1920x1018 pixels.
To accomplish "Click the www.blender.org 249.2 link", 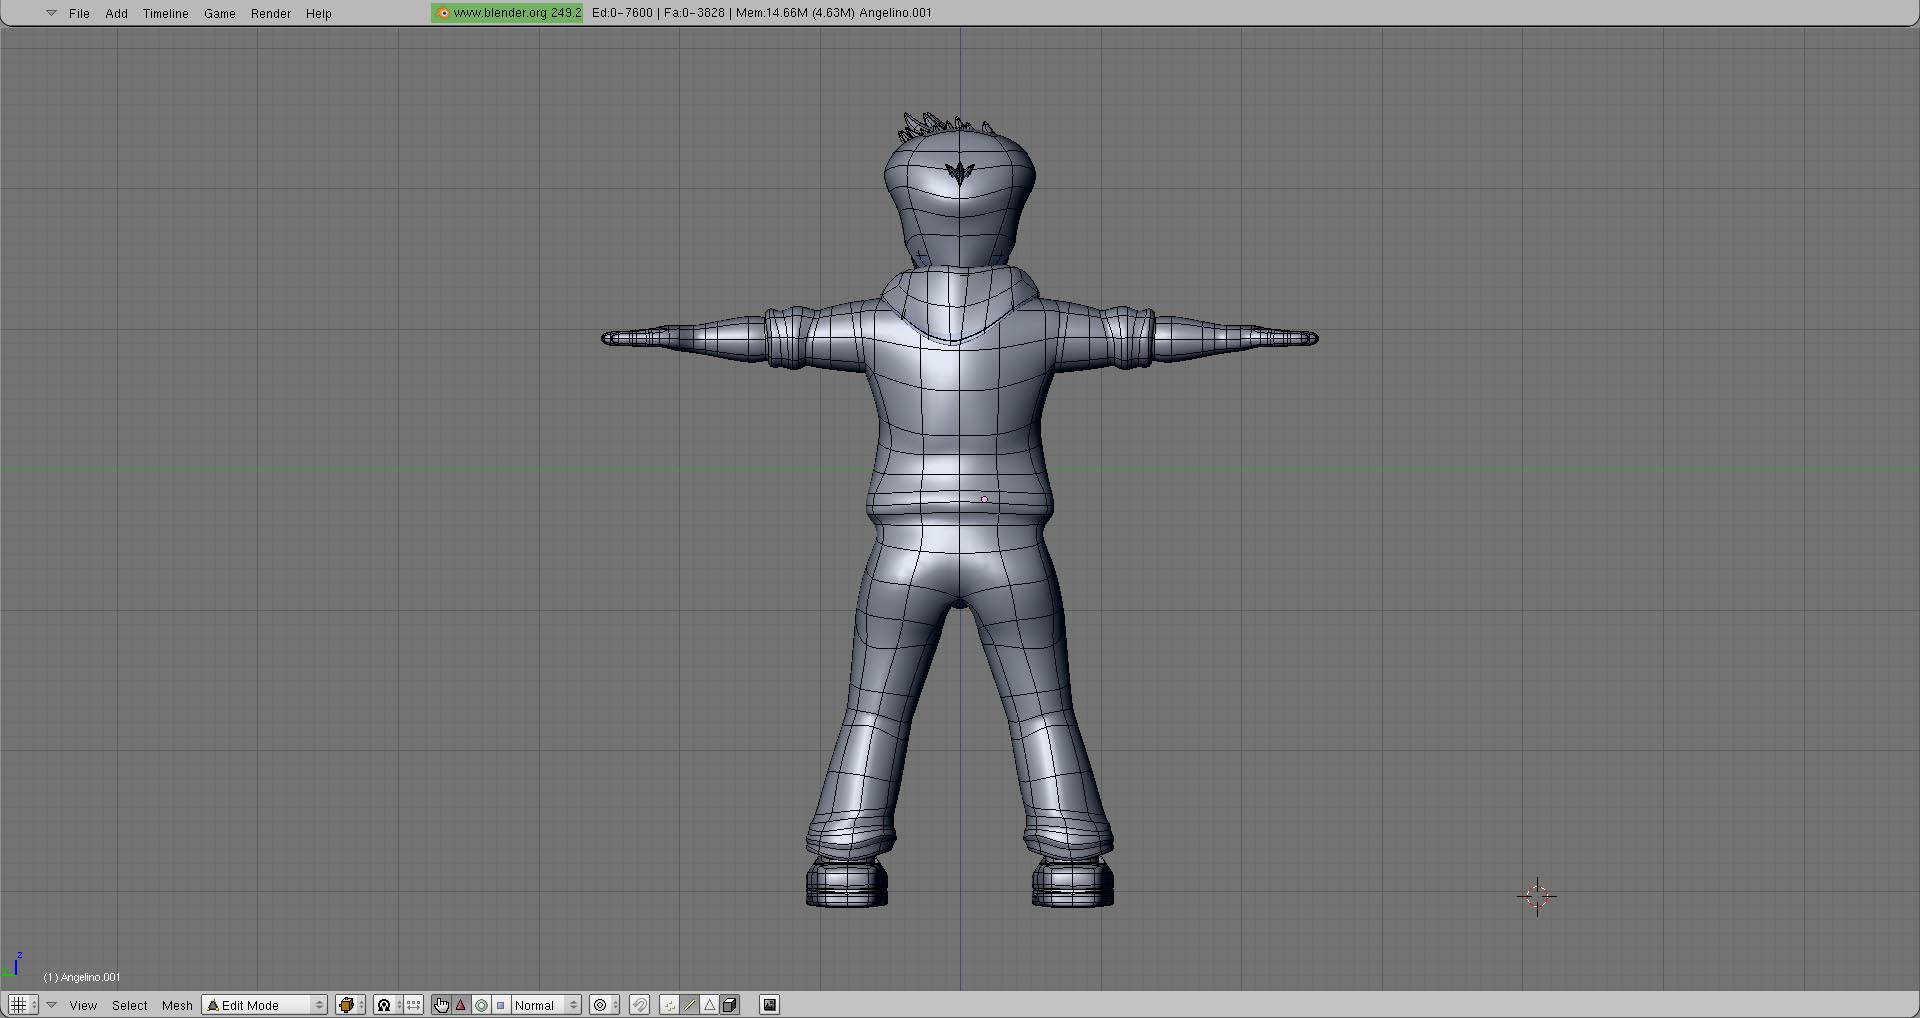I will [x=508, y=13].
